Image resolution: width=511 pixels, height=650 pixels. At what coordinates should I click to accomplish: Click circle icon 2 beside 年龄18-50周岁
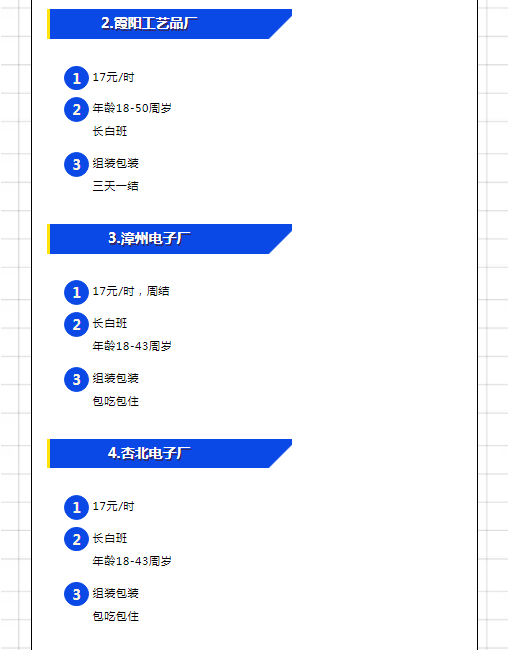pyautogui.click(x=76, y=109)
